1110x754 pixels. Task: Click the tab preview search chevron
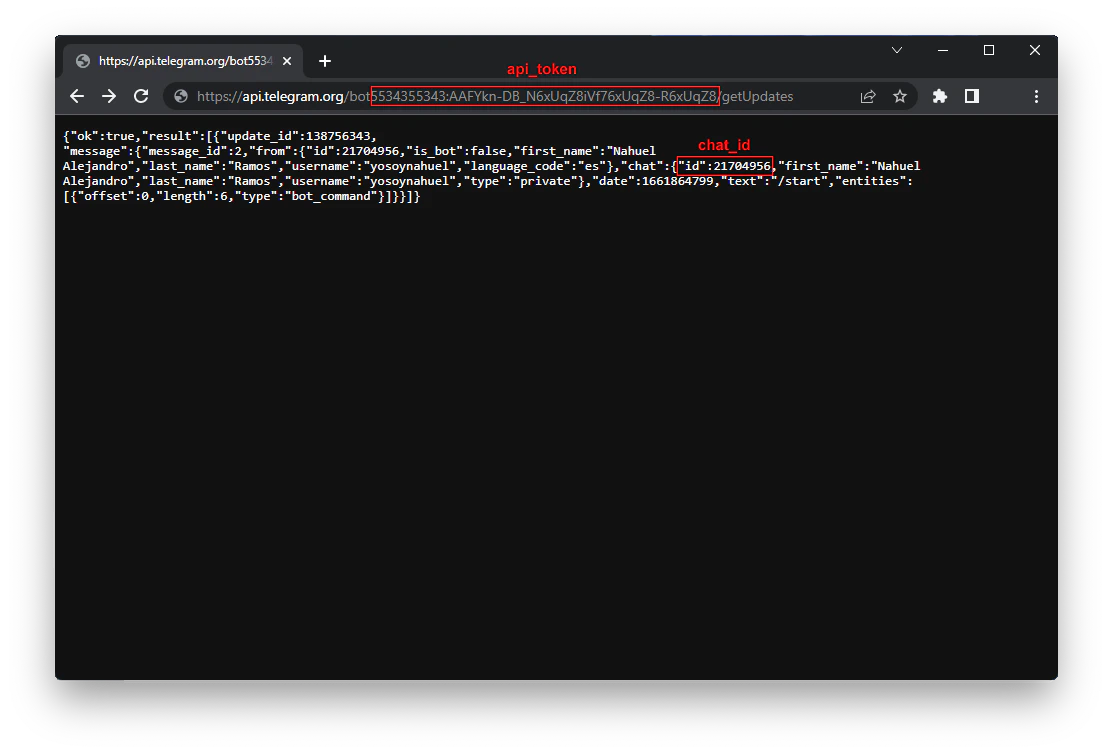point(897,50)
